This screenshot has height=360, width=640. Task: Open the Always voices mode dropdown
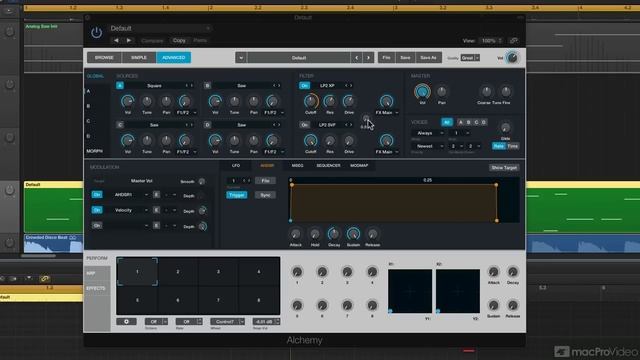coord(428,133)
